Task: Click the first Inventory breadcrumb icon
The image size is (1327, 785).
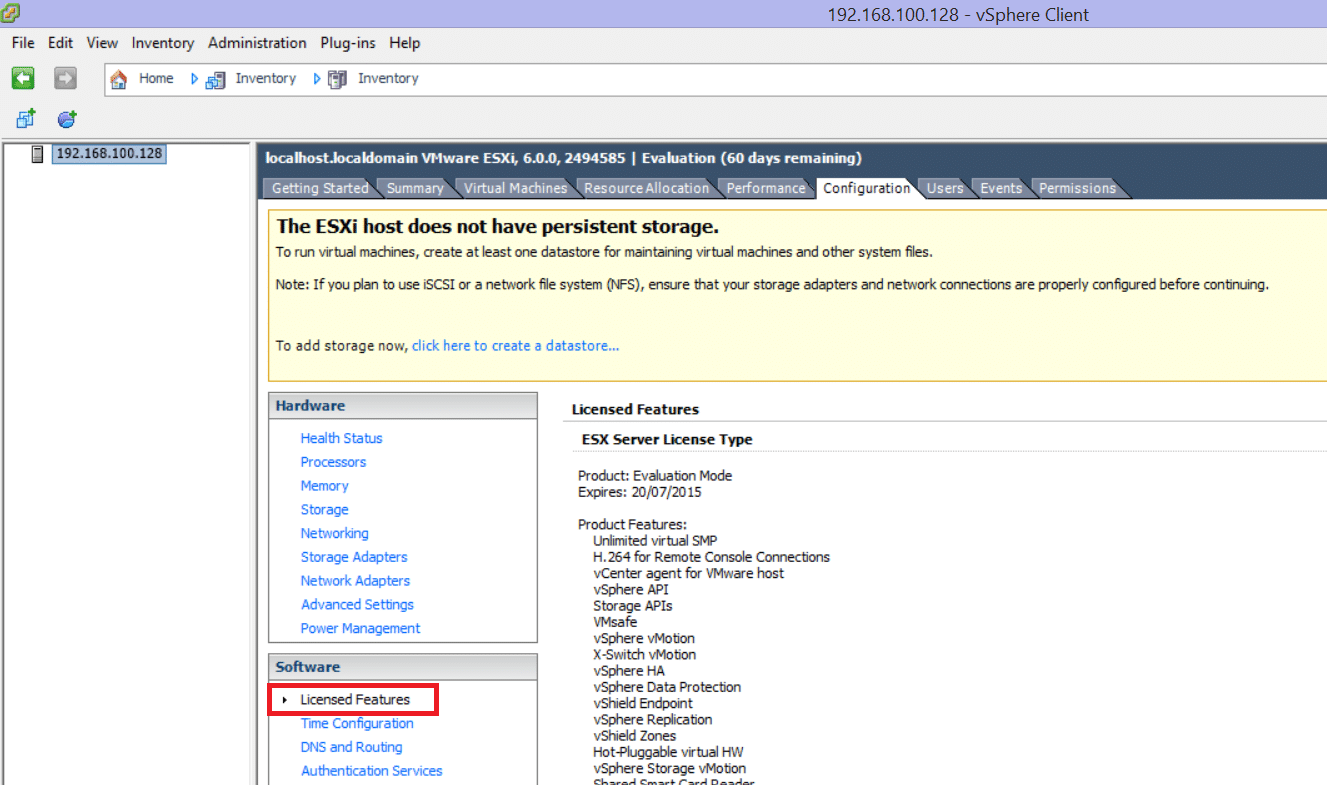Action: tap(216, 79)
